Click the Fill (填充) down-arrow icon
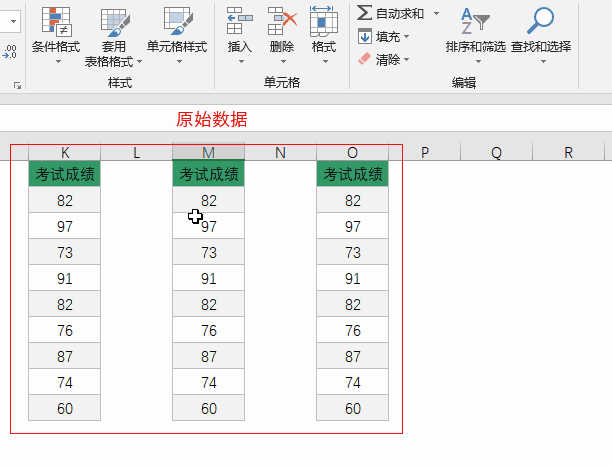 (365, 36)
